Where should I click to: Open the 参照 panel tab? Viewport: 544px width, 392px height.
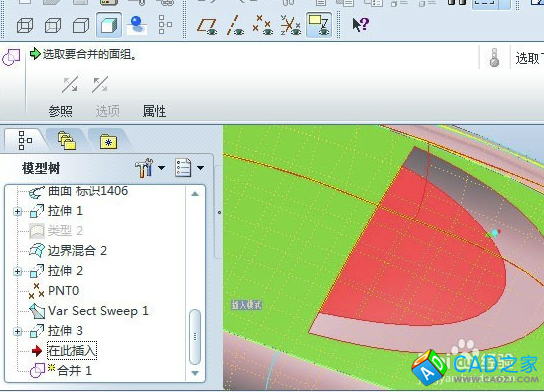pos(61,111)
